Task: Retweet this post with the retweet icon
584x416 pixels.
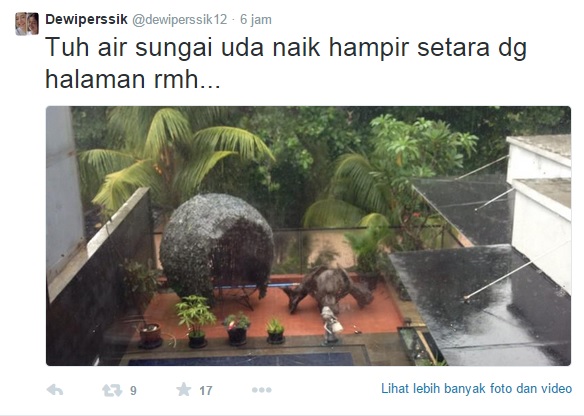Action: tap(112, 390)
